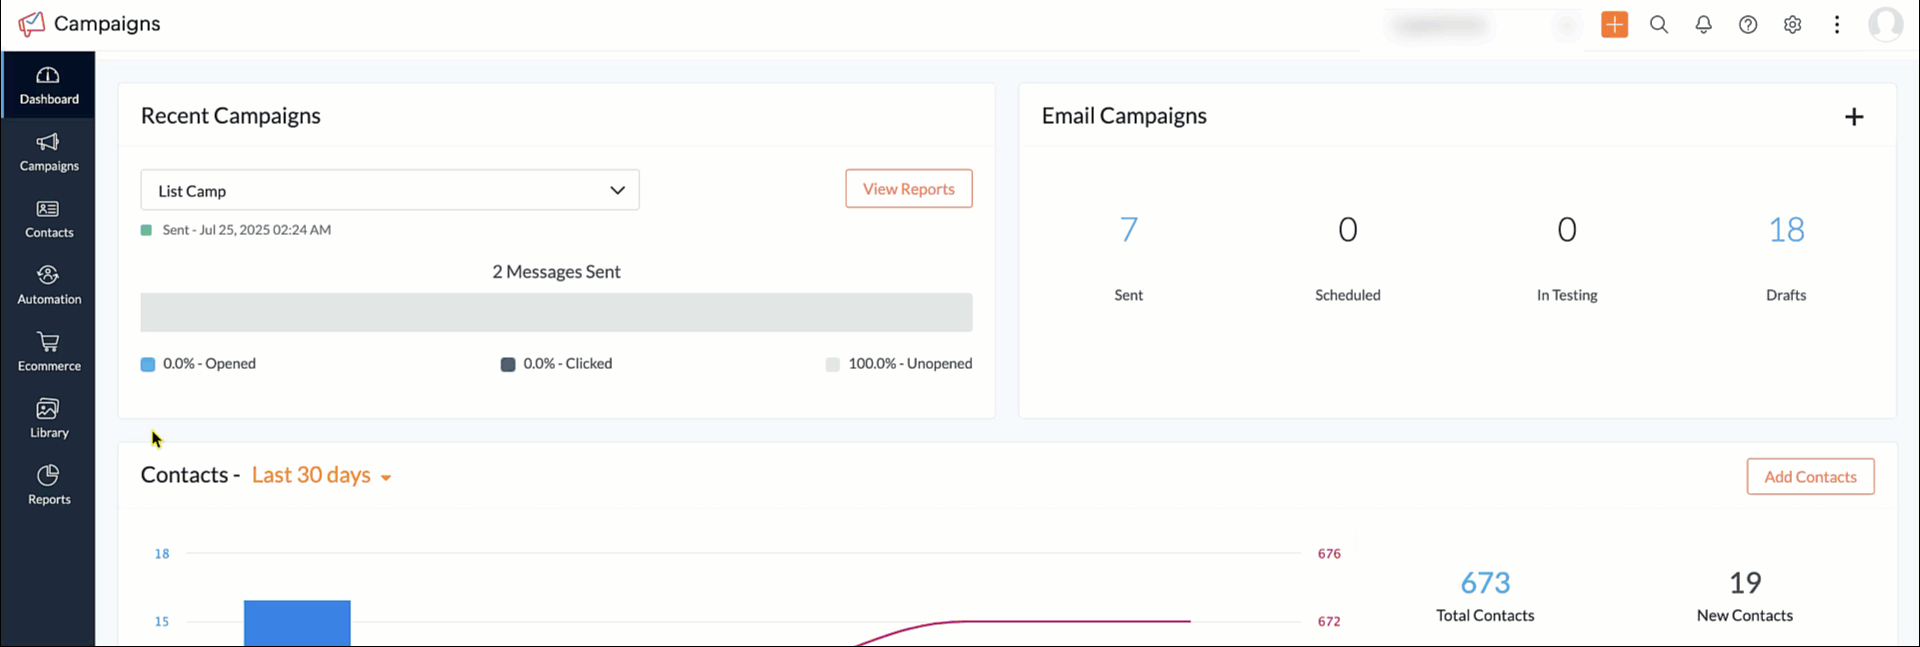
Task: Click the View Reports button
Action: coord(908,189)
